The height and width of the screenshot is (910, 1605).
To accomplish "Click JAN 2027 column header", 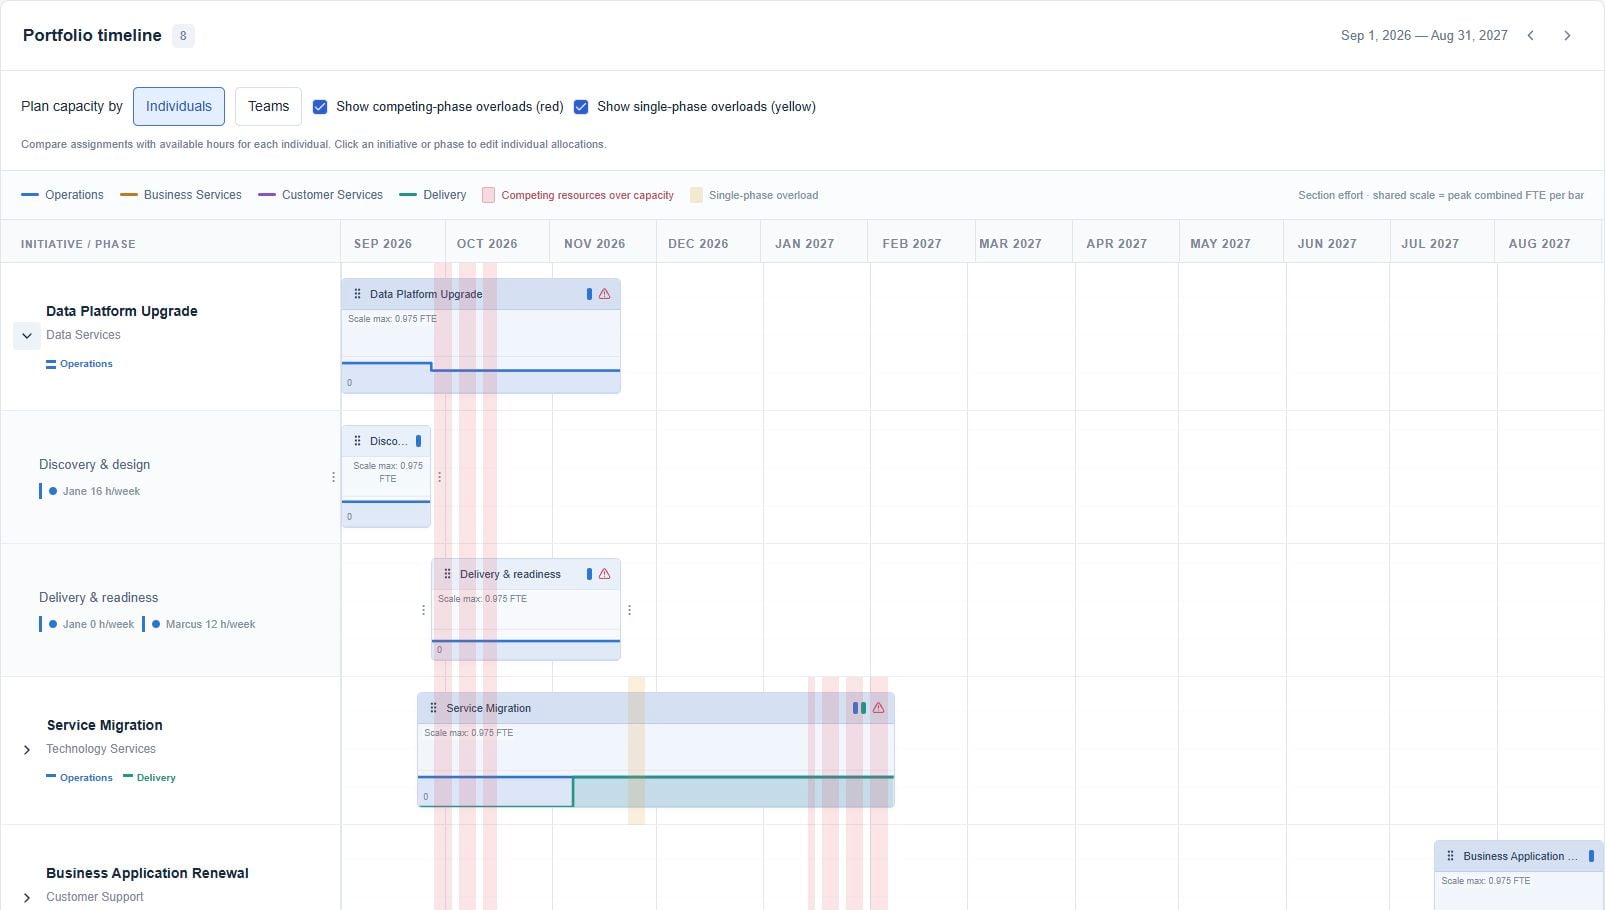I will [x=804, y=243].
